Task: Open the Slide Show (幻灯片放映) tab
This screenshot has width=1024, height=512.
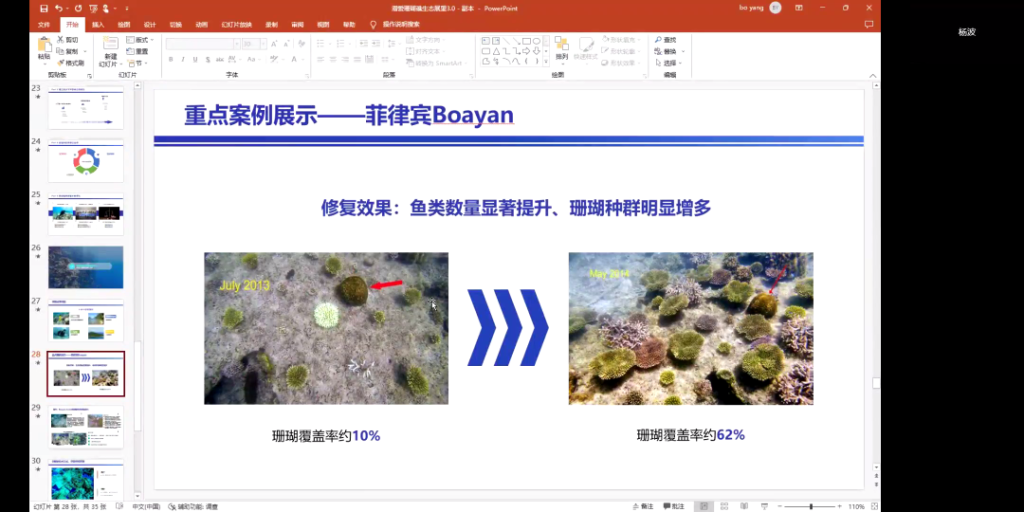Action: pyautogui.click(x=236, y=24)
